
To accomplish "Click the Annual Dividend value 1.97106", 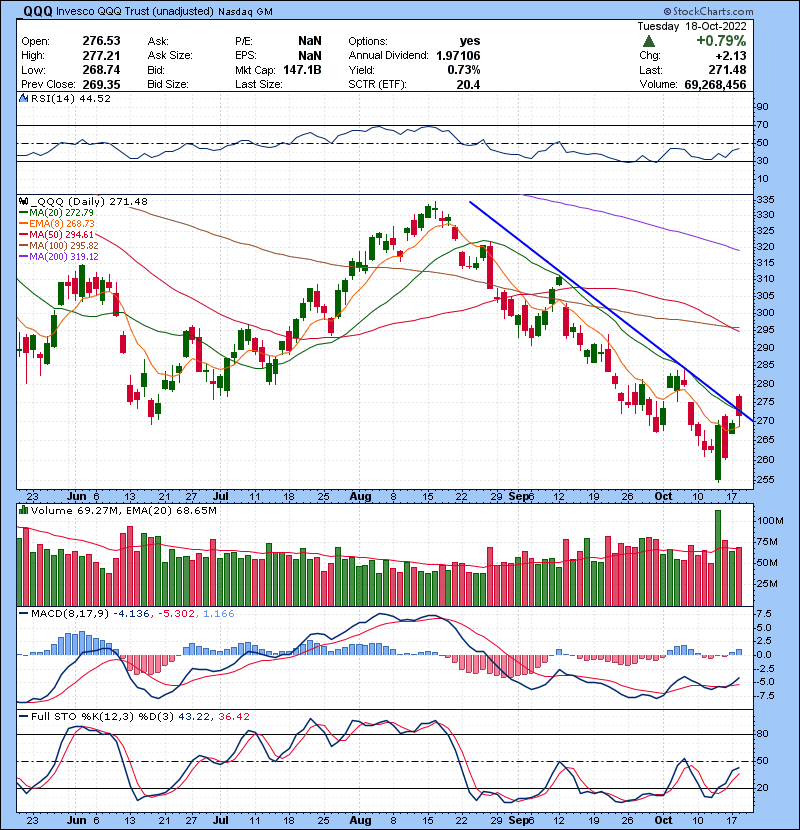I will point(458,56).
